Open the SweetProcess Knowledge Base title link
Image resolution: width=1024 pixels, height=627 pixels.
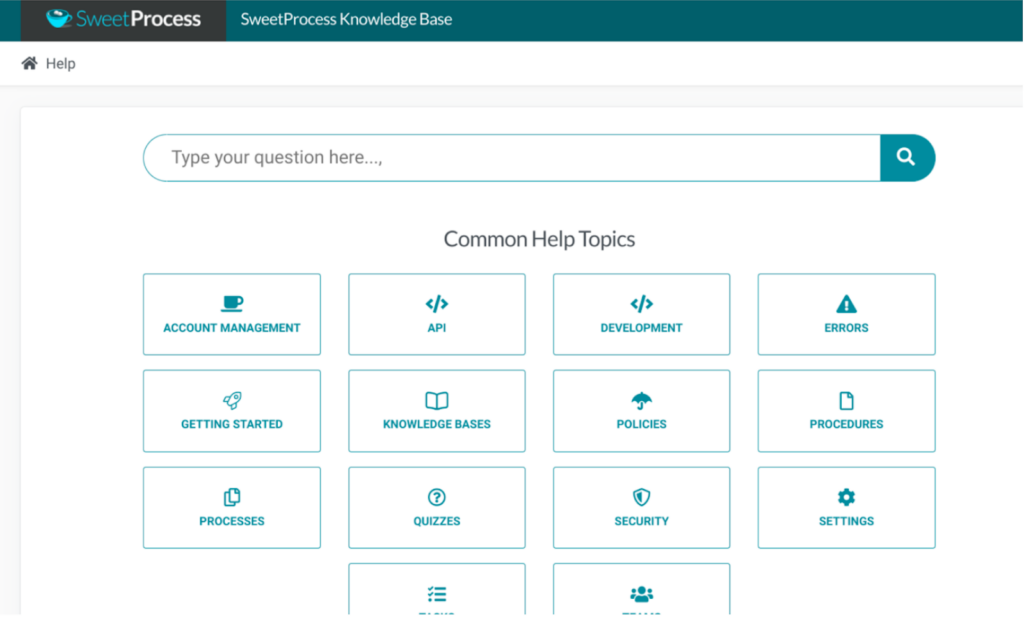point(346,19)
